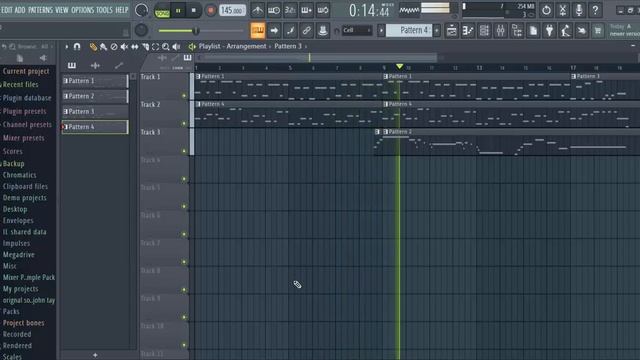Mute Track 2 with its green dot
Image resolution: width=640 pixels, height=360 pixels.
click(184, 123)
